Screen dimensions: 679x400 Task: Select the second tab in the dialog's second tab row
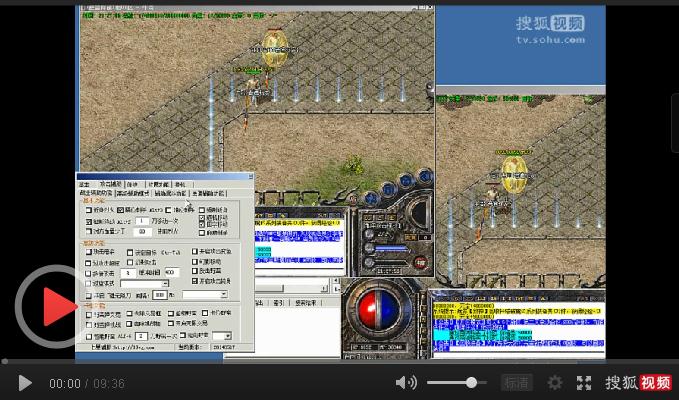(x=133, y=193)
